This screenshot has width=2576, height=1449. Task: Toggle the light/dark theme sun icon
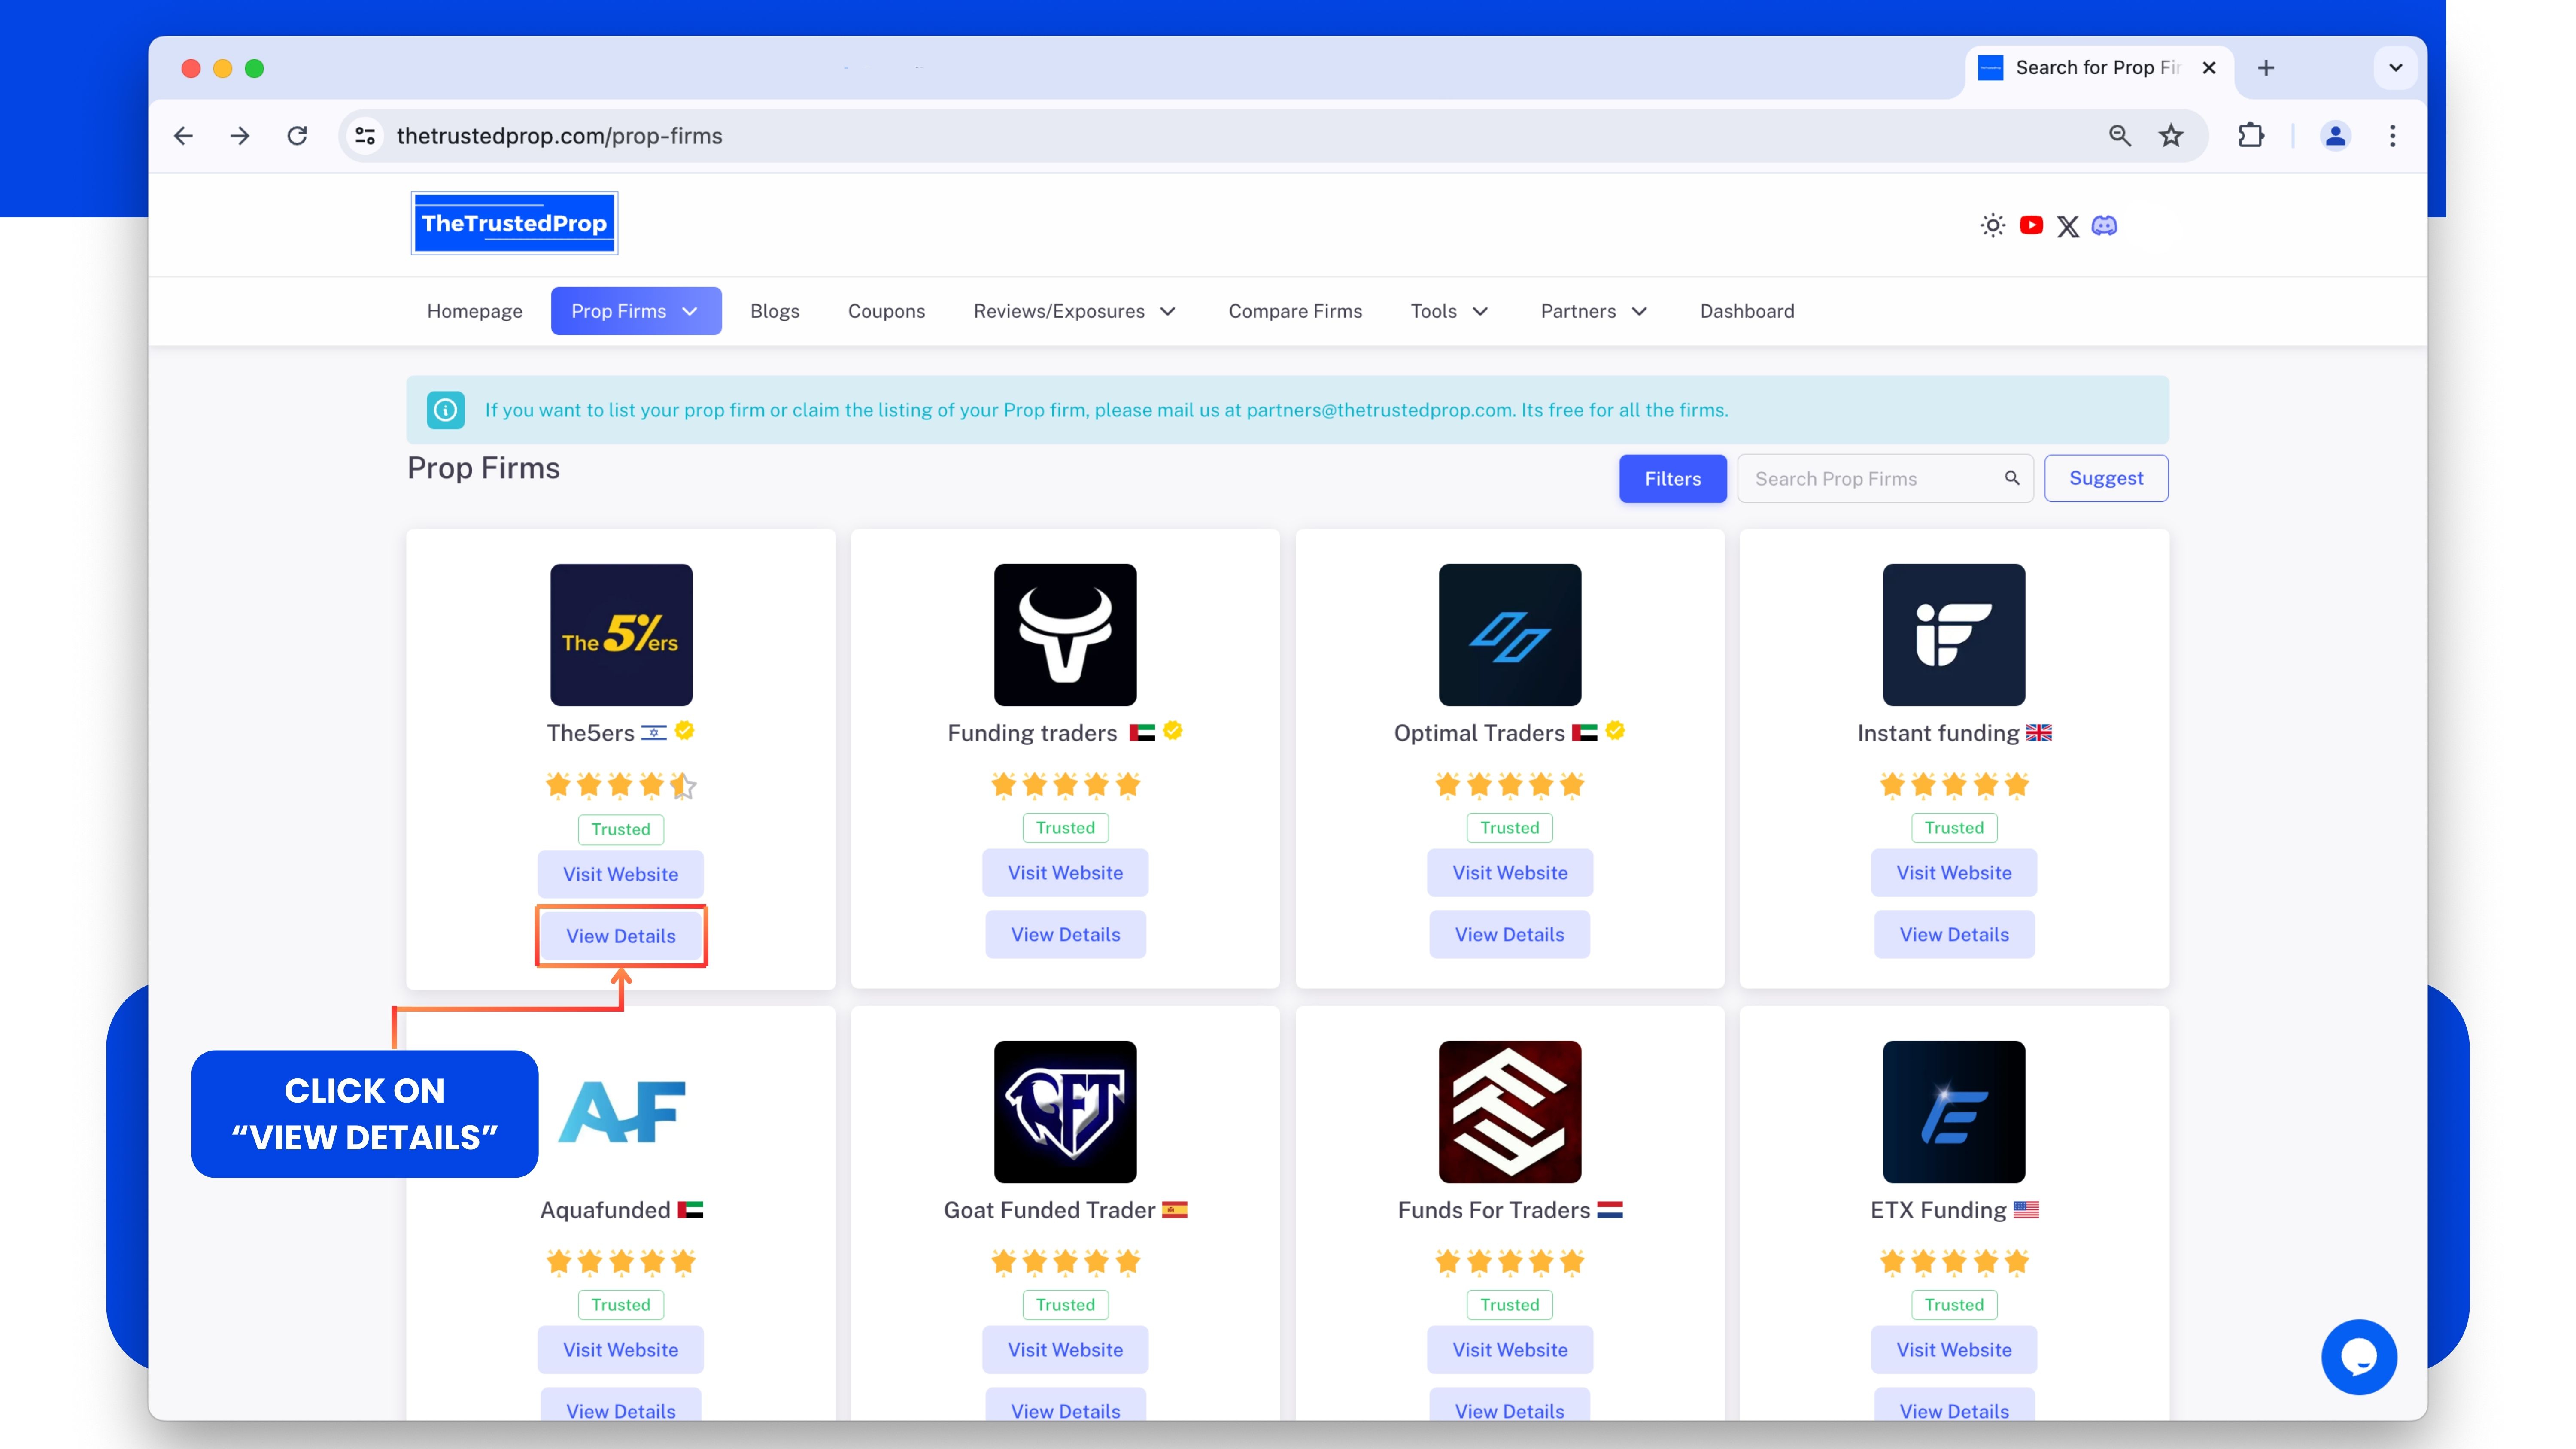(x=1993, y=226)
